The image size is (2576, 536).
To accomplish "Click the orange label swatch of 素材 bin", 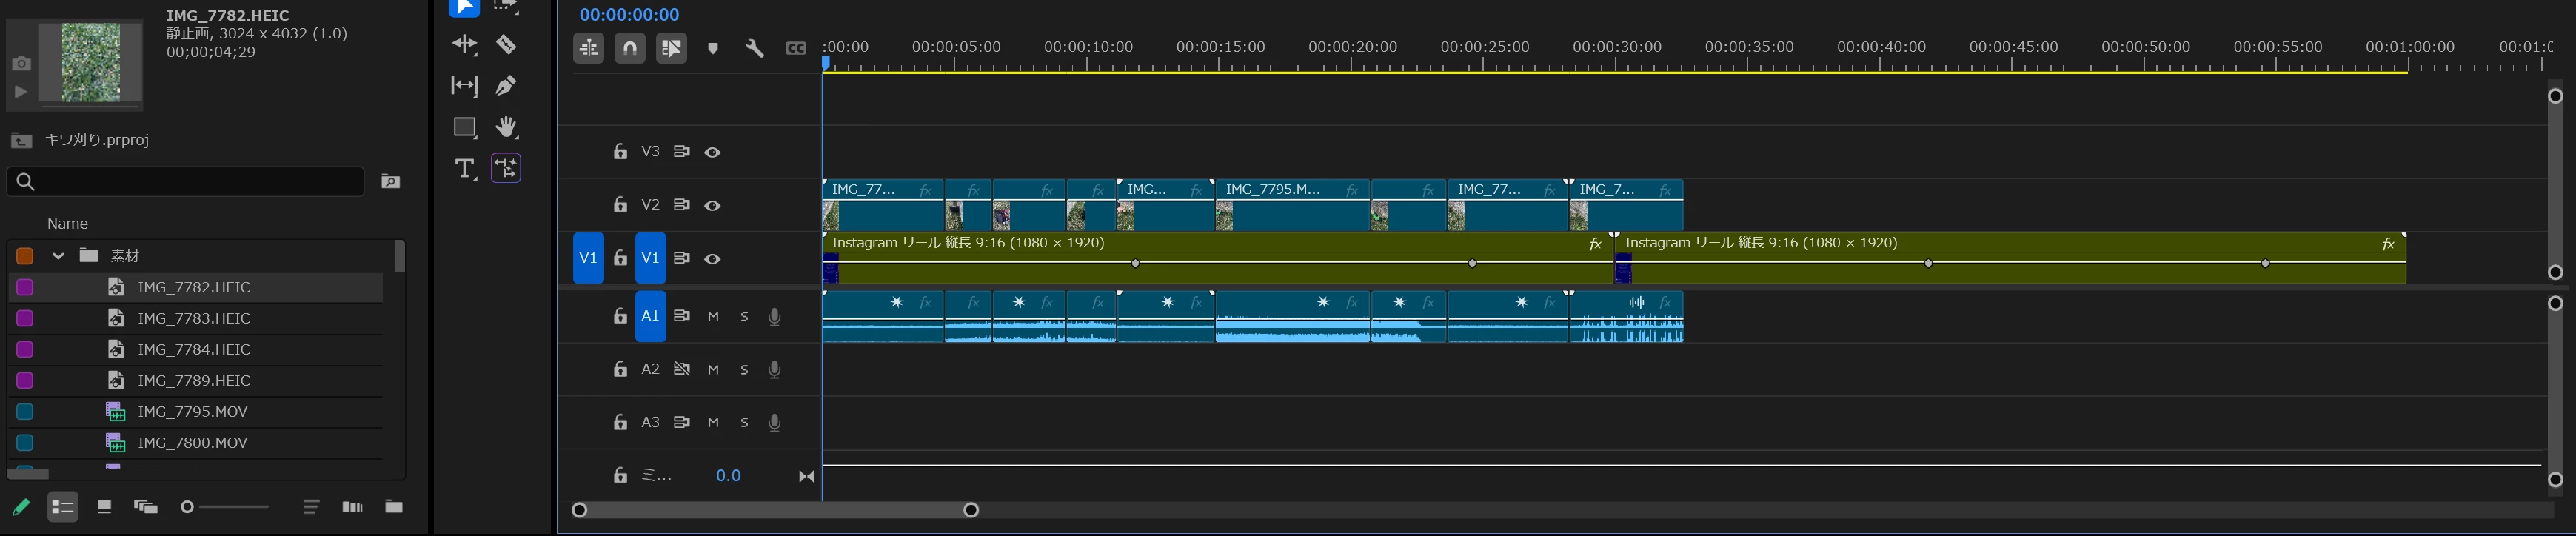I will click(x=25, y=256).
